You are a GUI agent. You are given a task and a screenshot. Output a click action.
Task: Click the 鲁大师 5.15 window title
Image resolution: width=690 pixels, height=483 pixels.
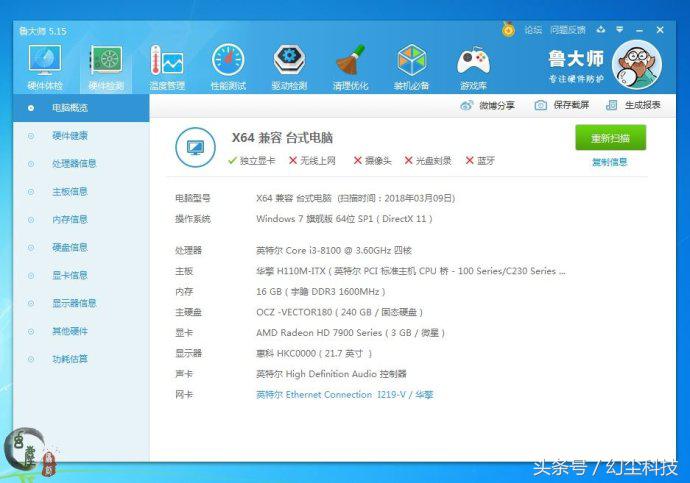(43, 31)
